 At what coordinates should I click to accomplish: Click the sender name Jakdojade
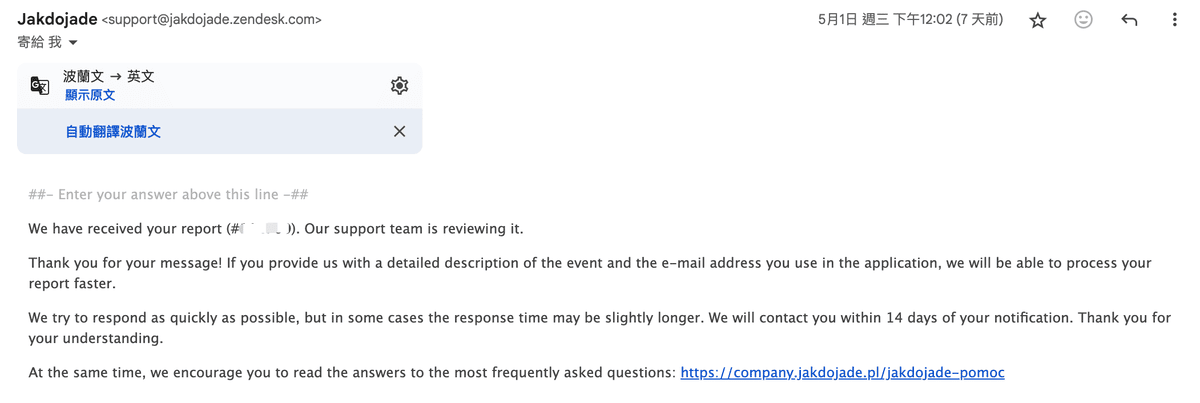[x=57, y=19]
